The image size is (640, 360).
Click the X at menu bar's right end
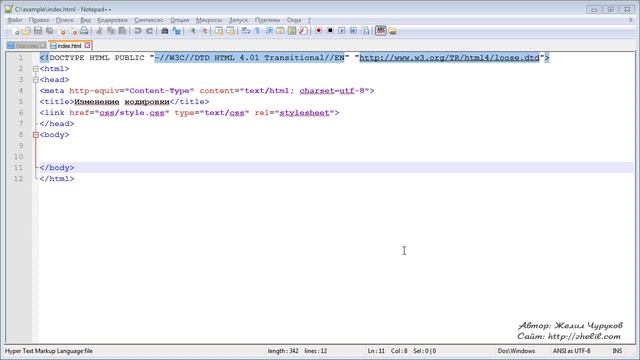coord(630,20)
